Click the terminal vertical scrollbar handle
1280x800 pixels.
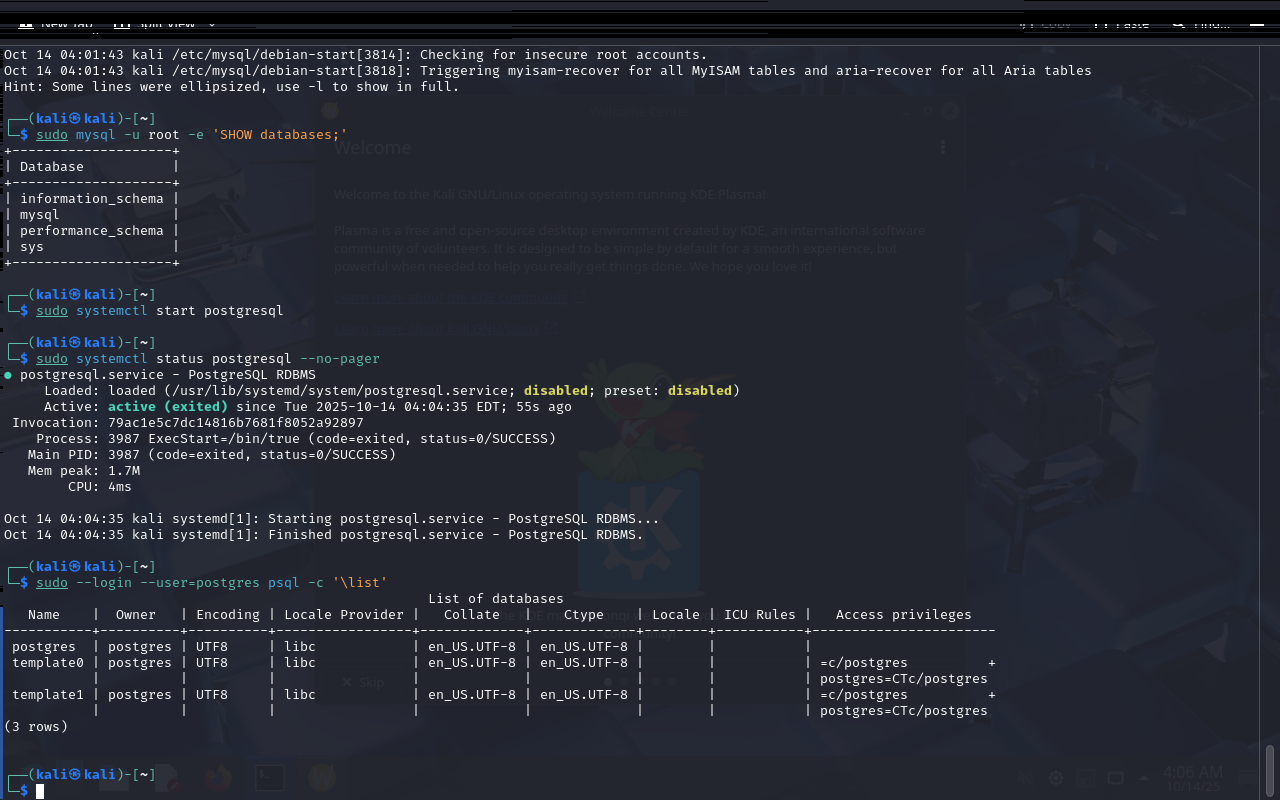coord(1270,768)
